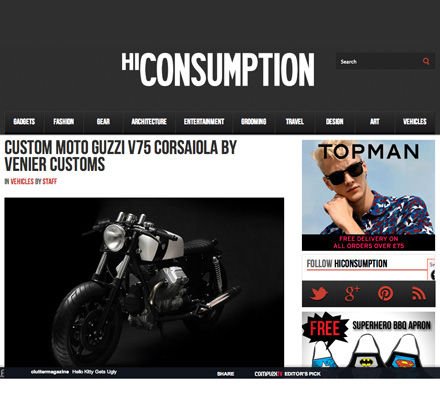Screen dimensions: 440x404
Task: Open the Topman advertisement banner
Action: (x=368, y=195)
